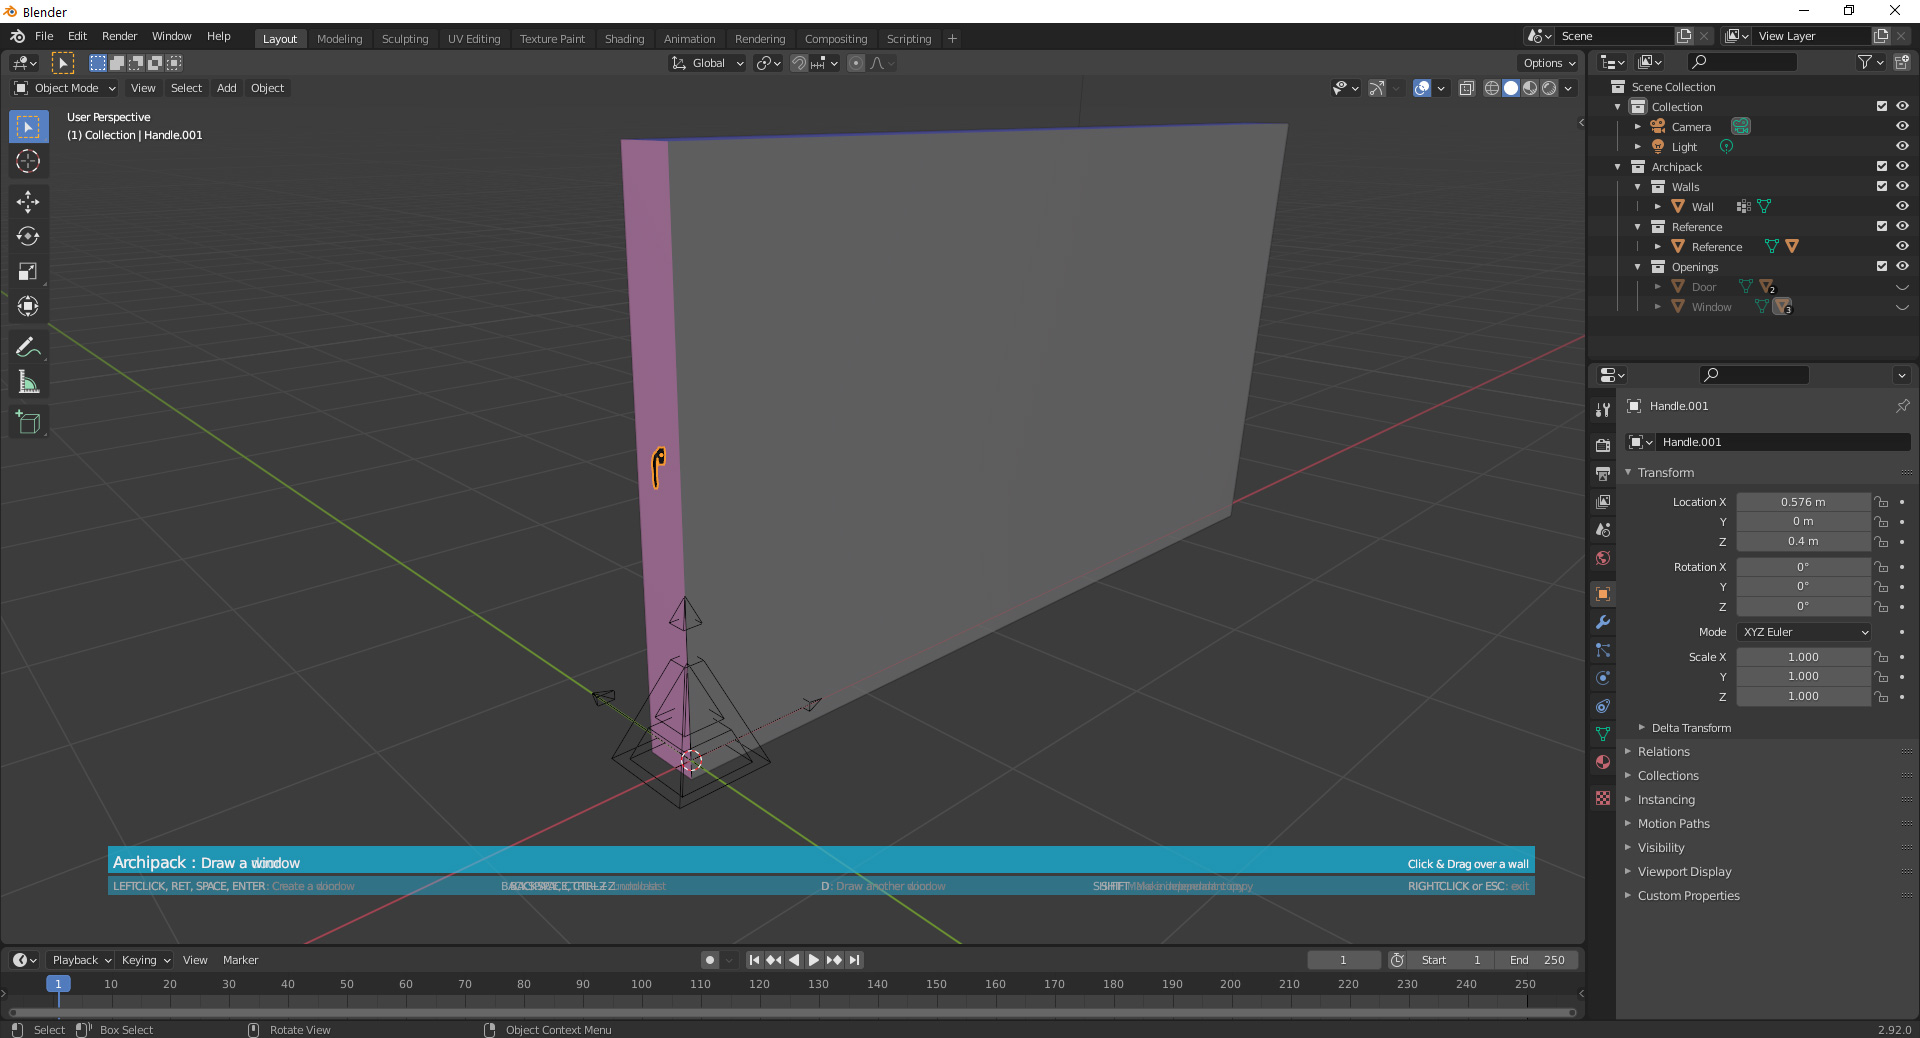This screenshot has width=1920, height=1038.
Task: Open the timeline Marker menu
Action: pos(240,960)
